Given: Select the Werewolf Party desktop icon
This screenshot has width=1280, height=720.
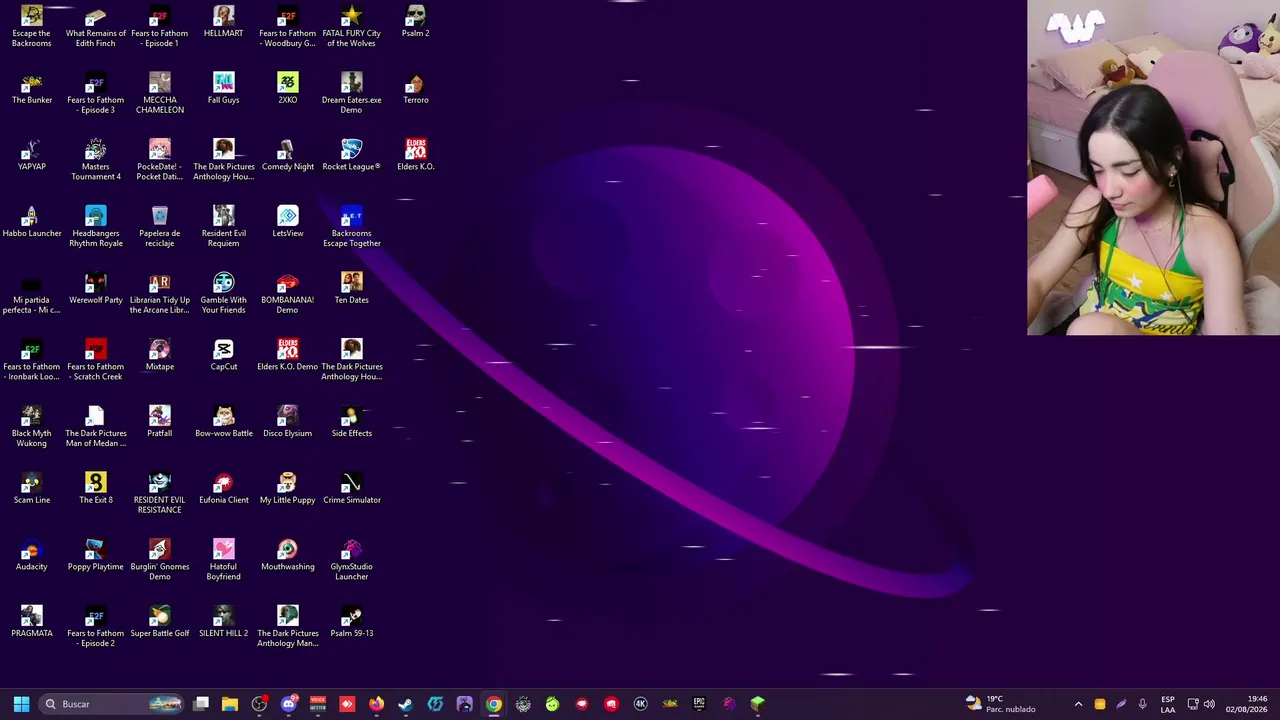Looking at the screenshot, I should [x=96, y=289].
